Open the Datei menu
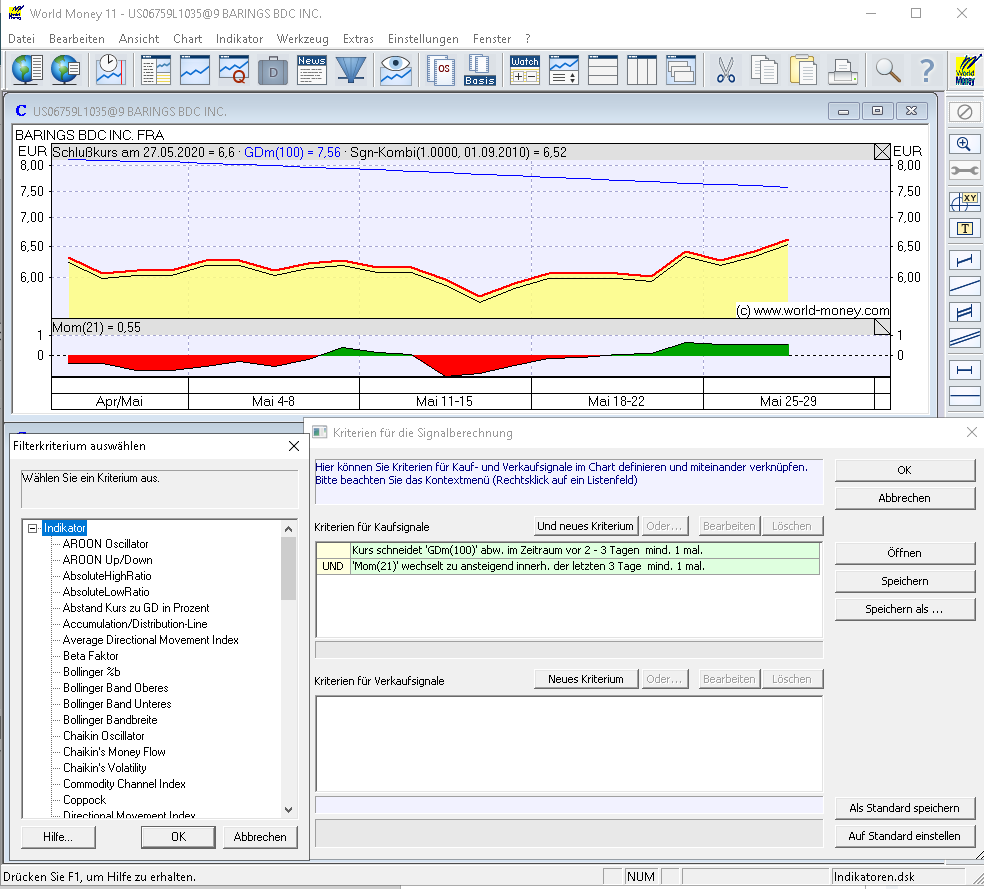This screenshot has height=889, width=984. click(x=21, y=39)
